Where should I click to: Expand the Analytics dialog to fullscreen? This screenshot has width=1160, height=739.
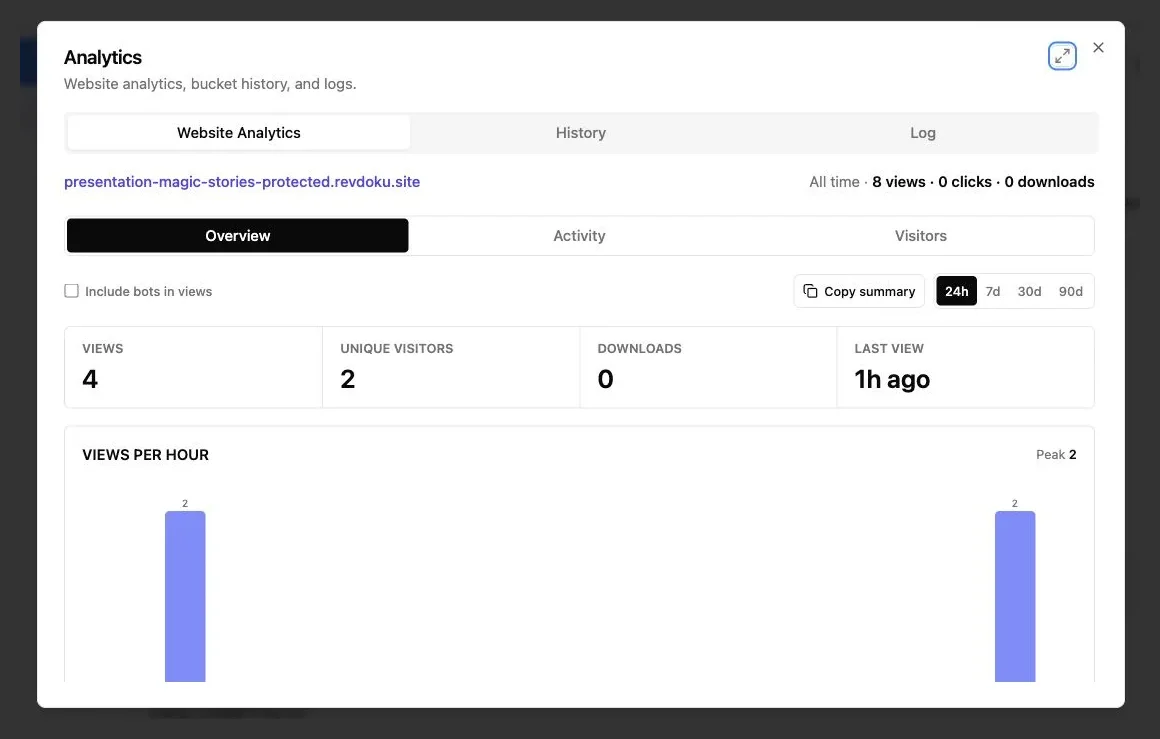pos(1062,56)
